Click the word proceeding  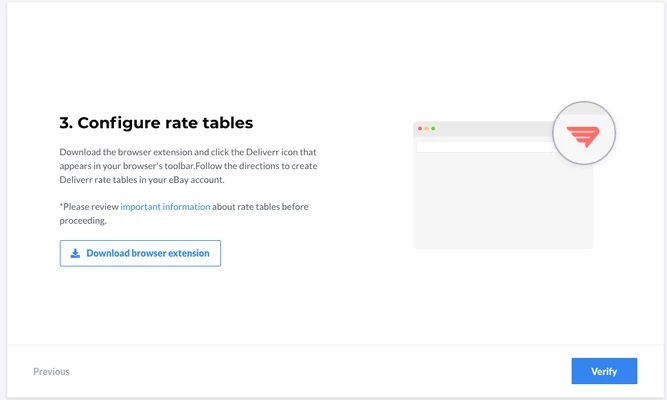pyautogui.click(x=83, y=221)
